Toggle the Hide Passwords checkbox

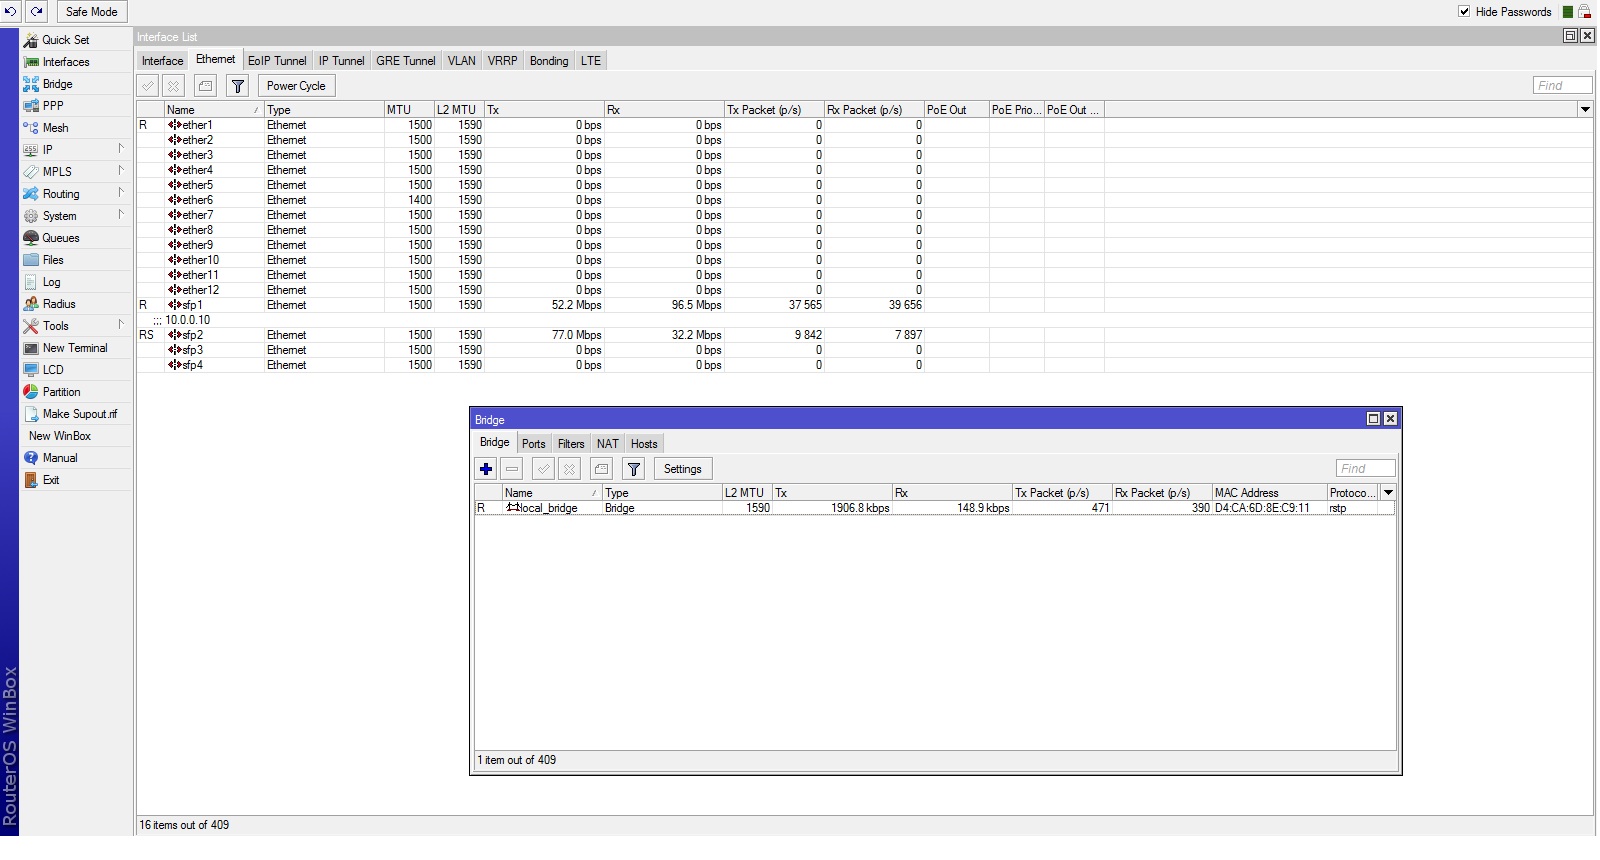click(1464, 12)
